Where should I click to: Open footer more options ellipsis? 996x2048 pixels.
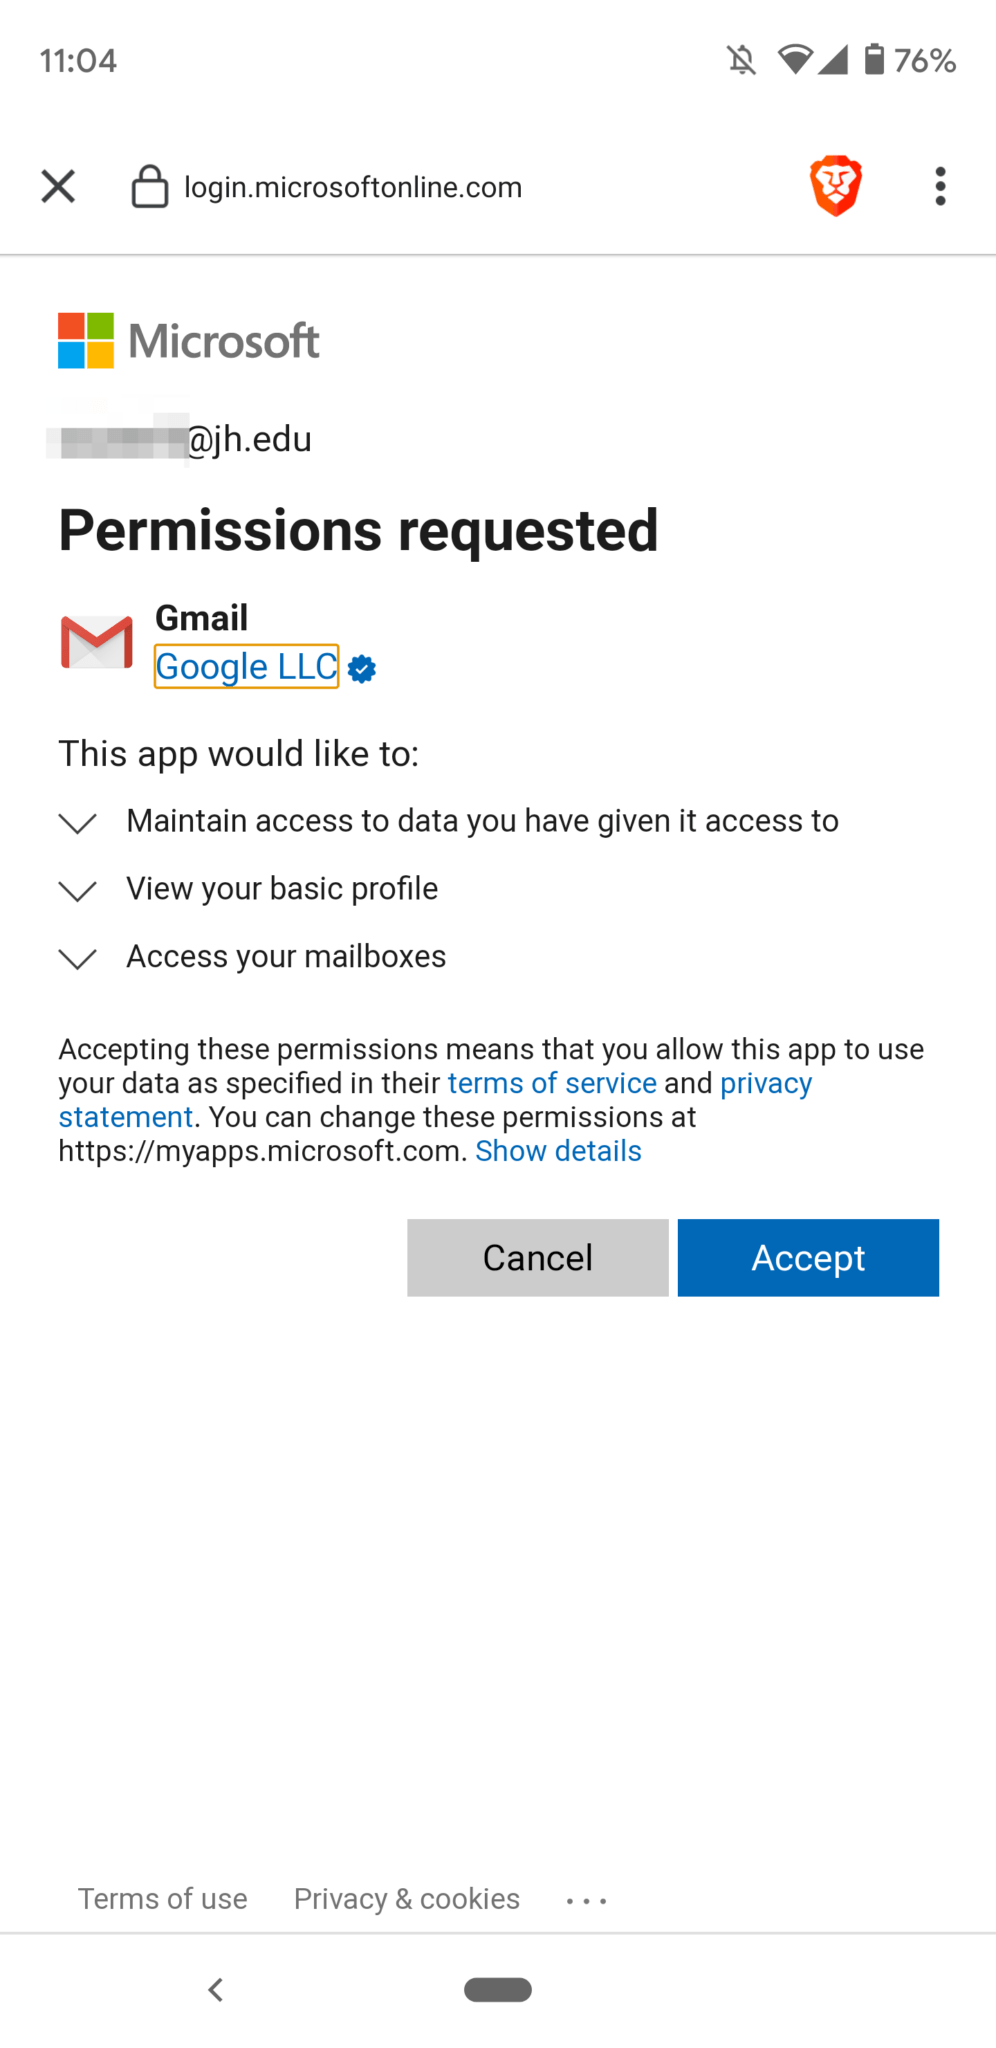click(586, 1900)
